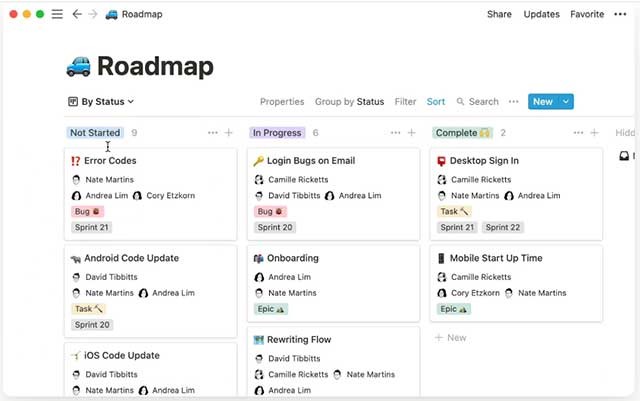Go back with the left arrow
Screen dimensions: 640x401
coord(77,14)
